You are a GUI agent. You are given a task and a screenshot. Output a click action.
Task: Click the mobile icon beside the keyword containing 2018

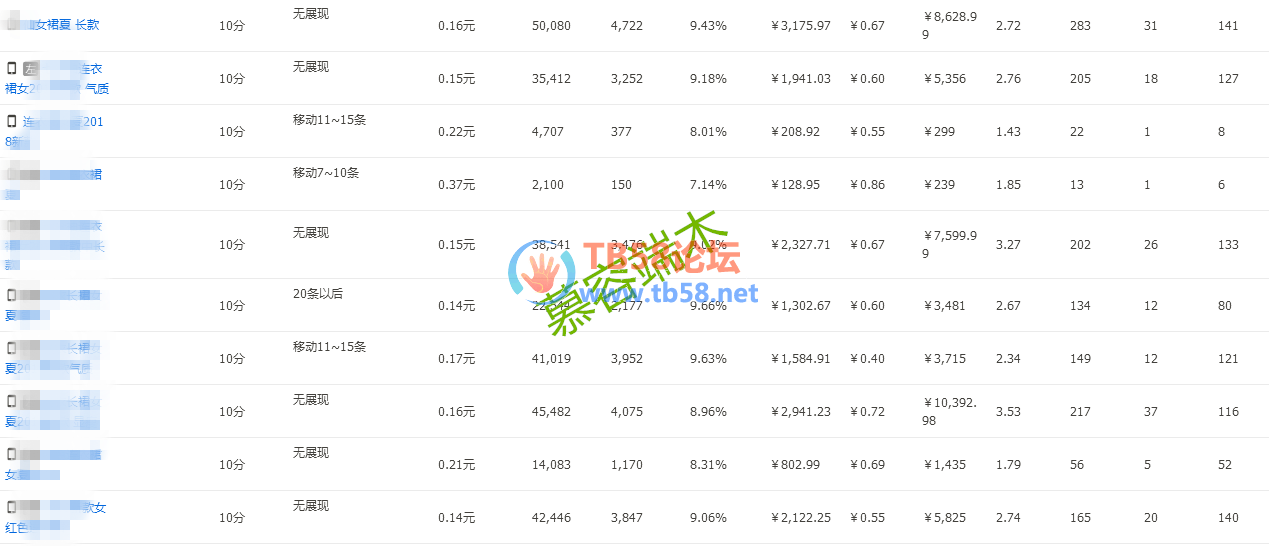click(12, 121)
